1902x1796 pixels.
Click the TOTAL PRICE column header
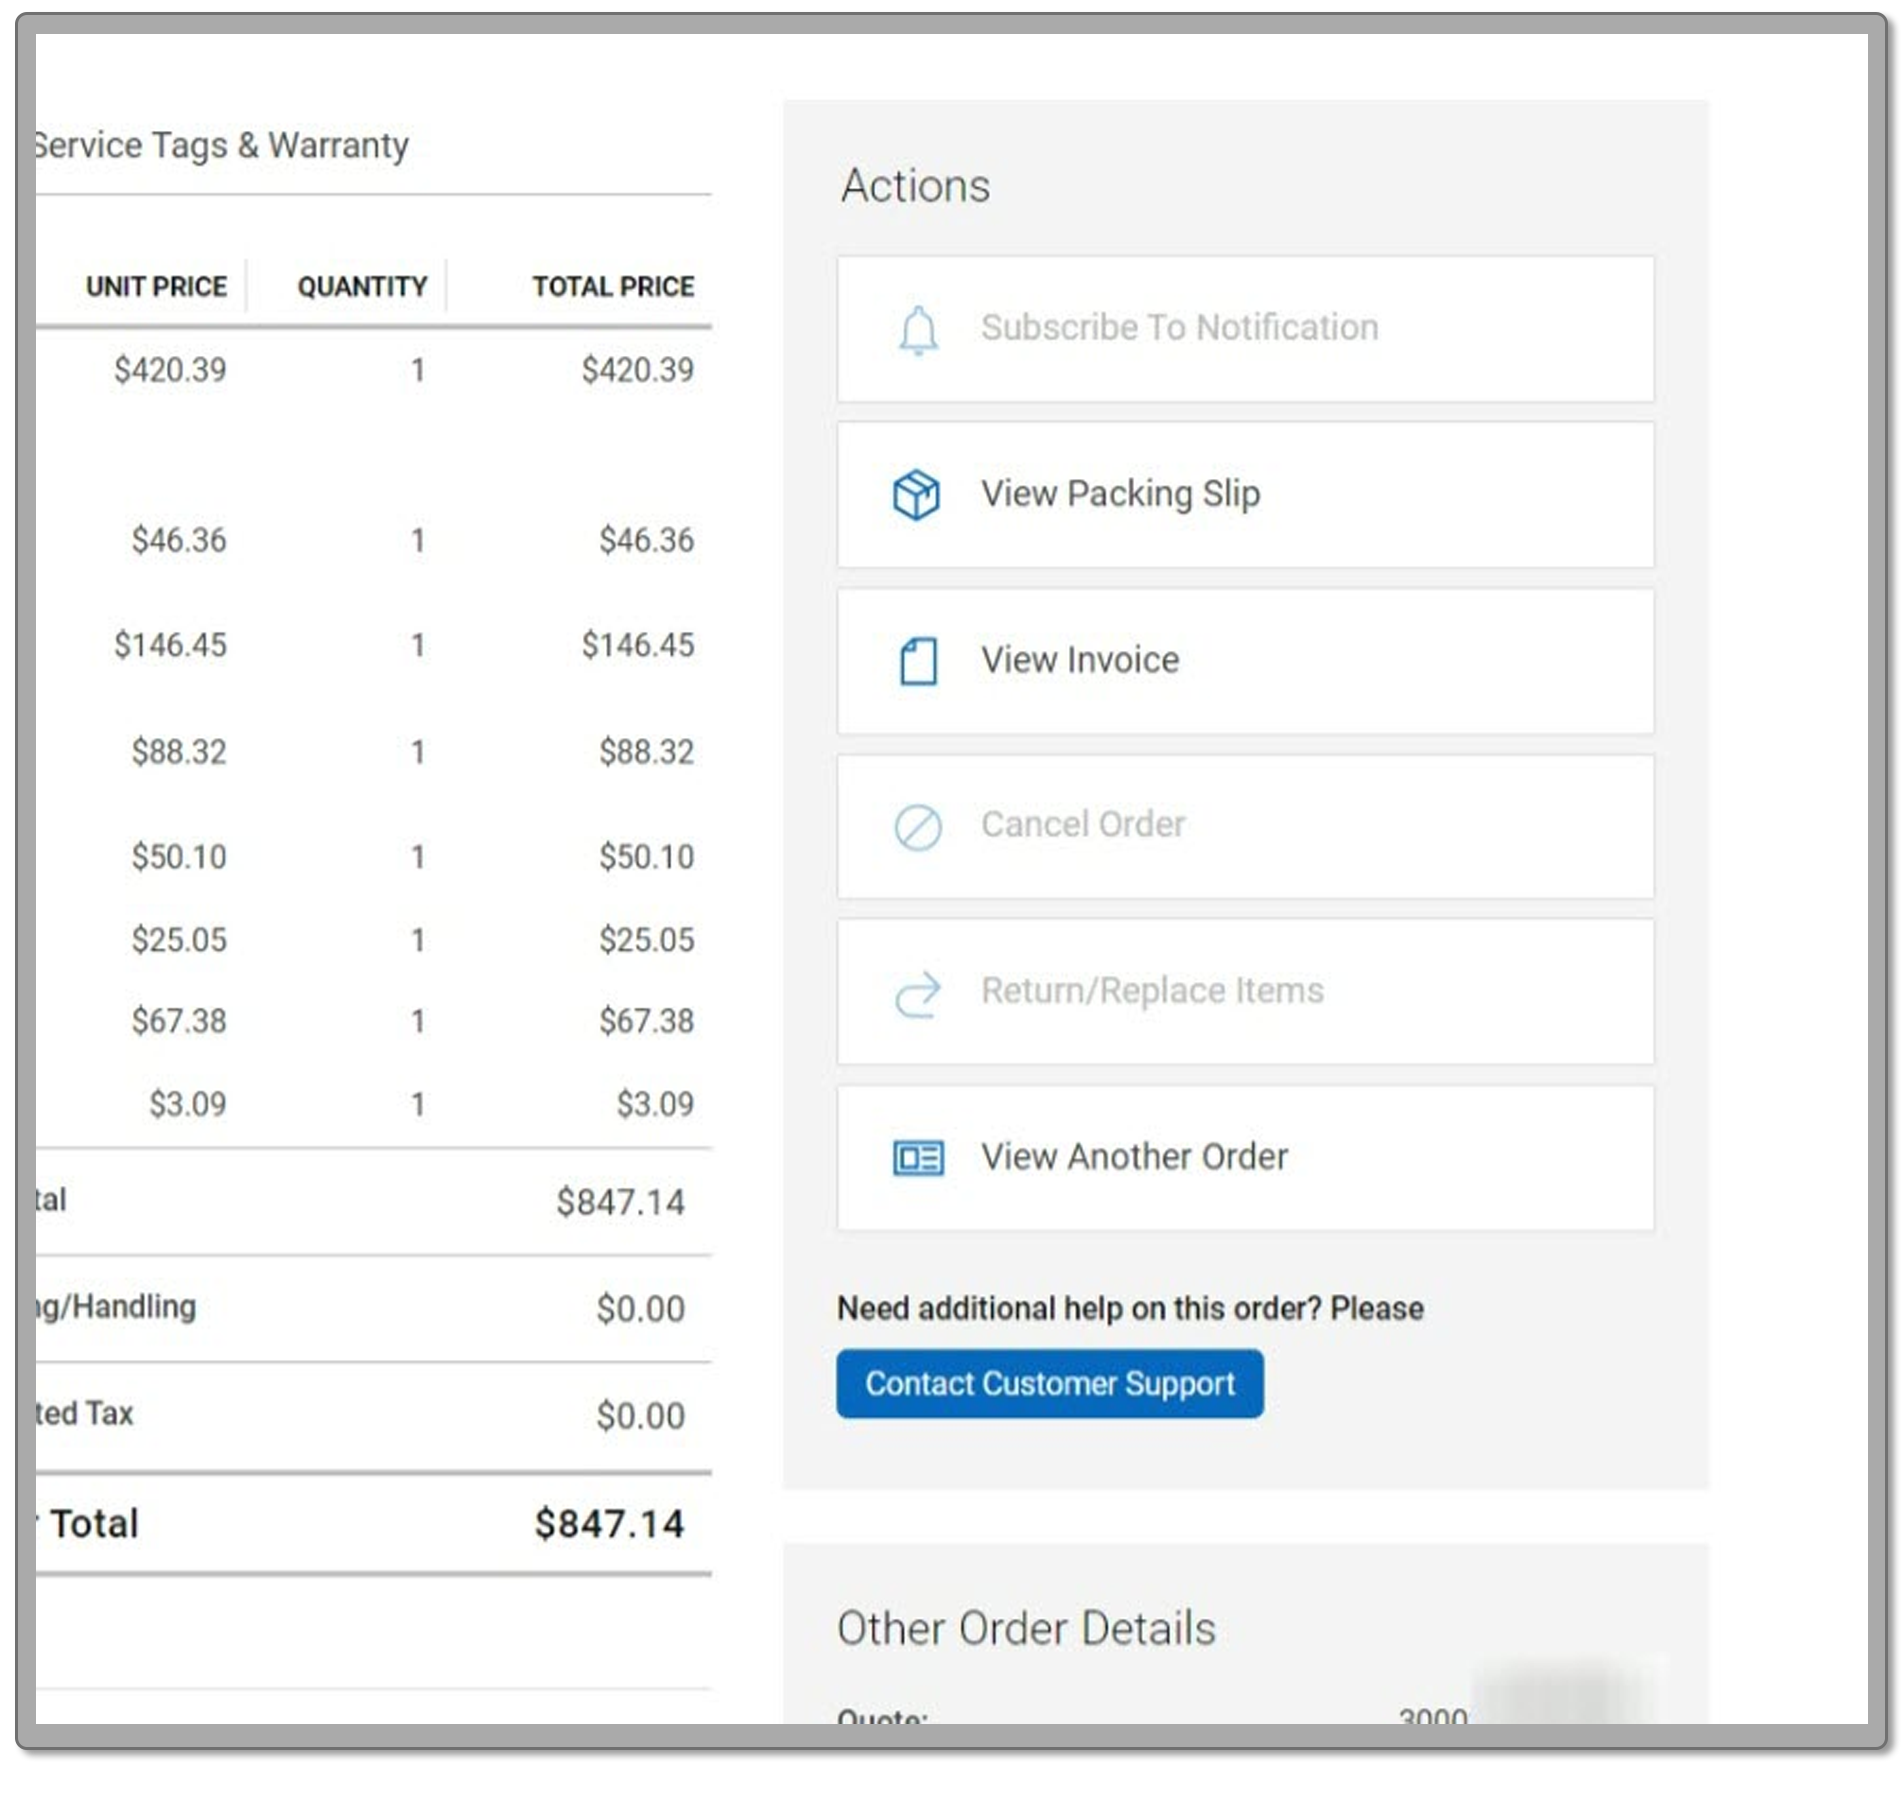[x=613, y=286]
